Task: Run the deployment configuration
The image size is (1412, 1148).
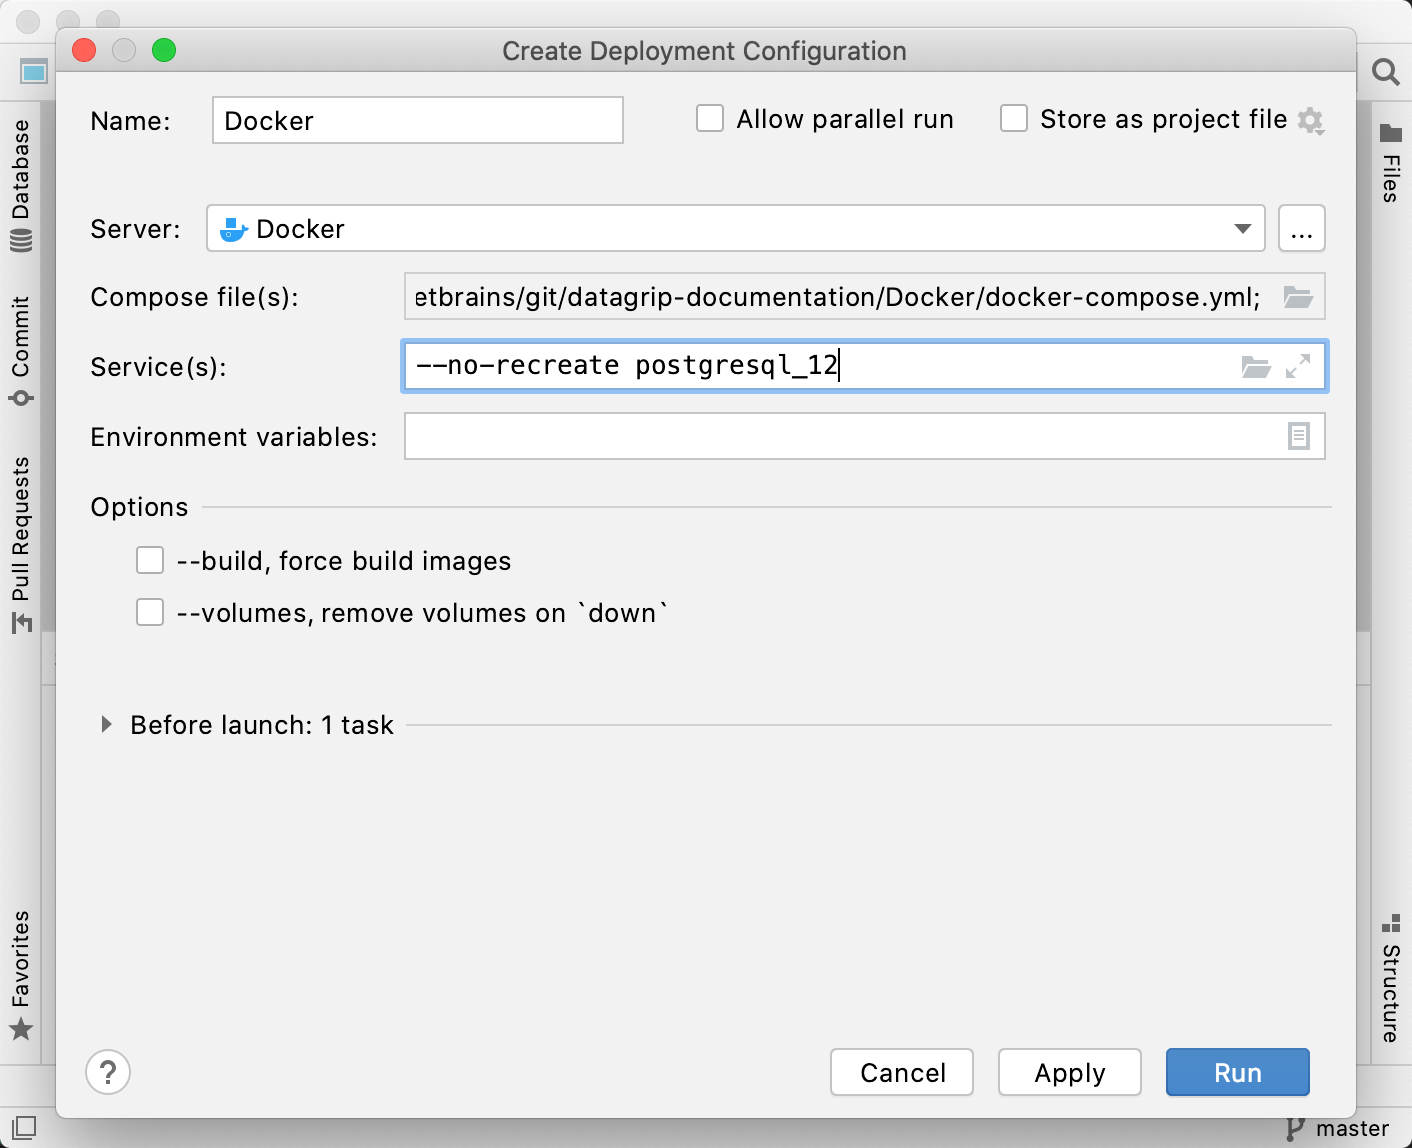Action: [x=1237, y=1072]
